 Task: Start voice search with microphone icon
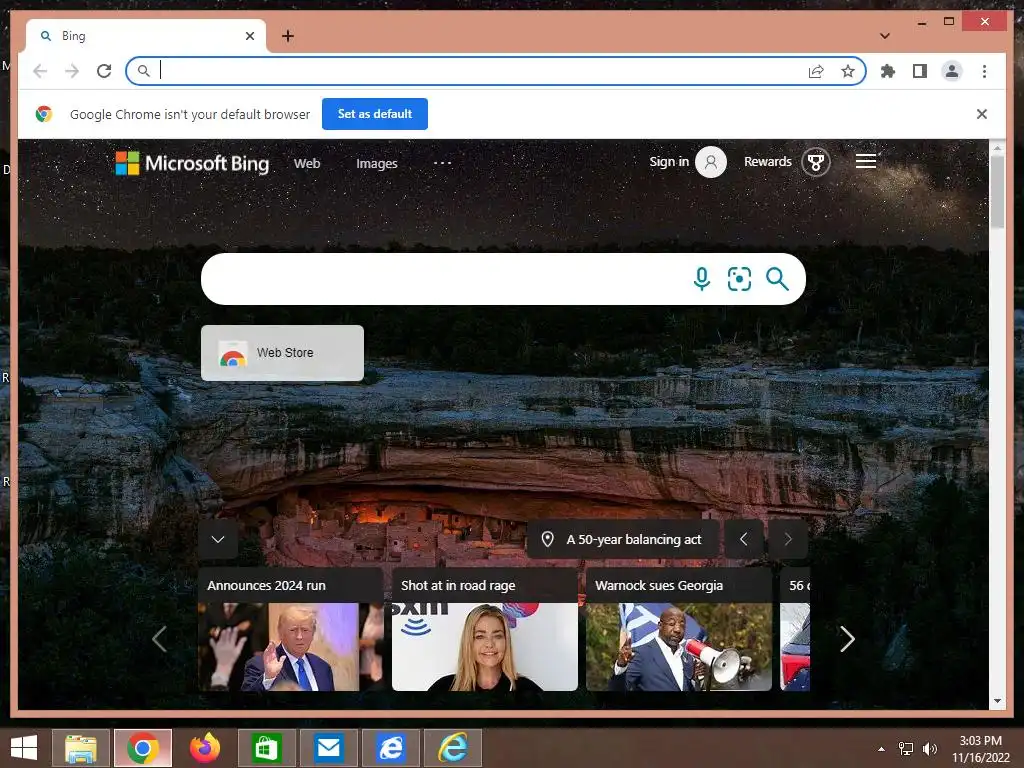[x=701, y=279]
